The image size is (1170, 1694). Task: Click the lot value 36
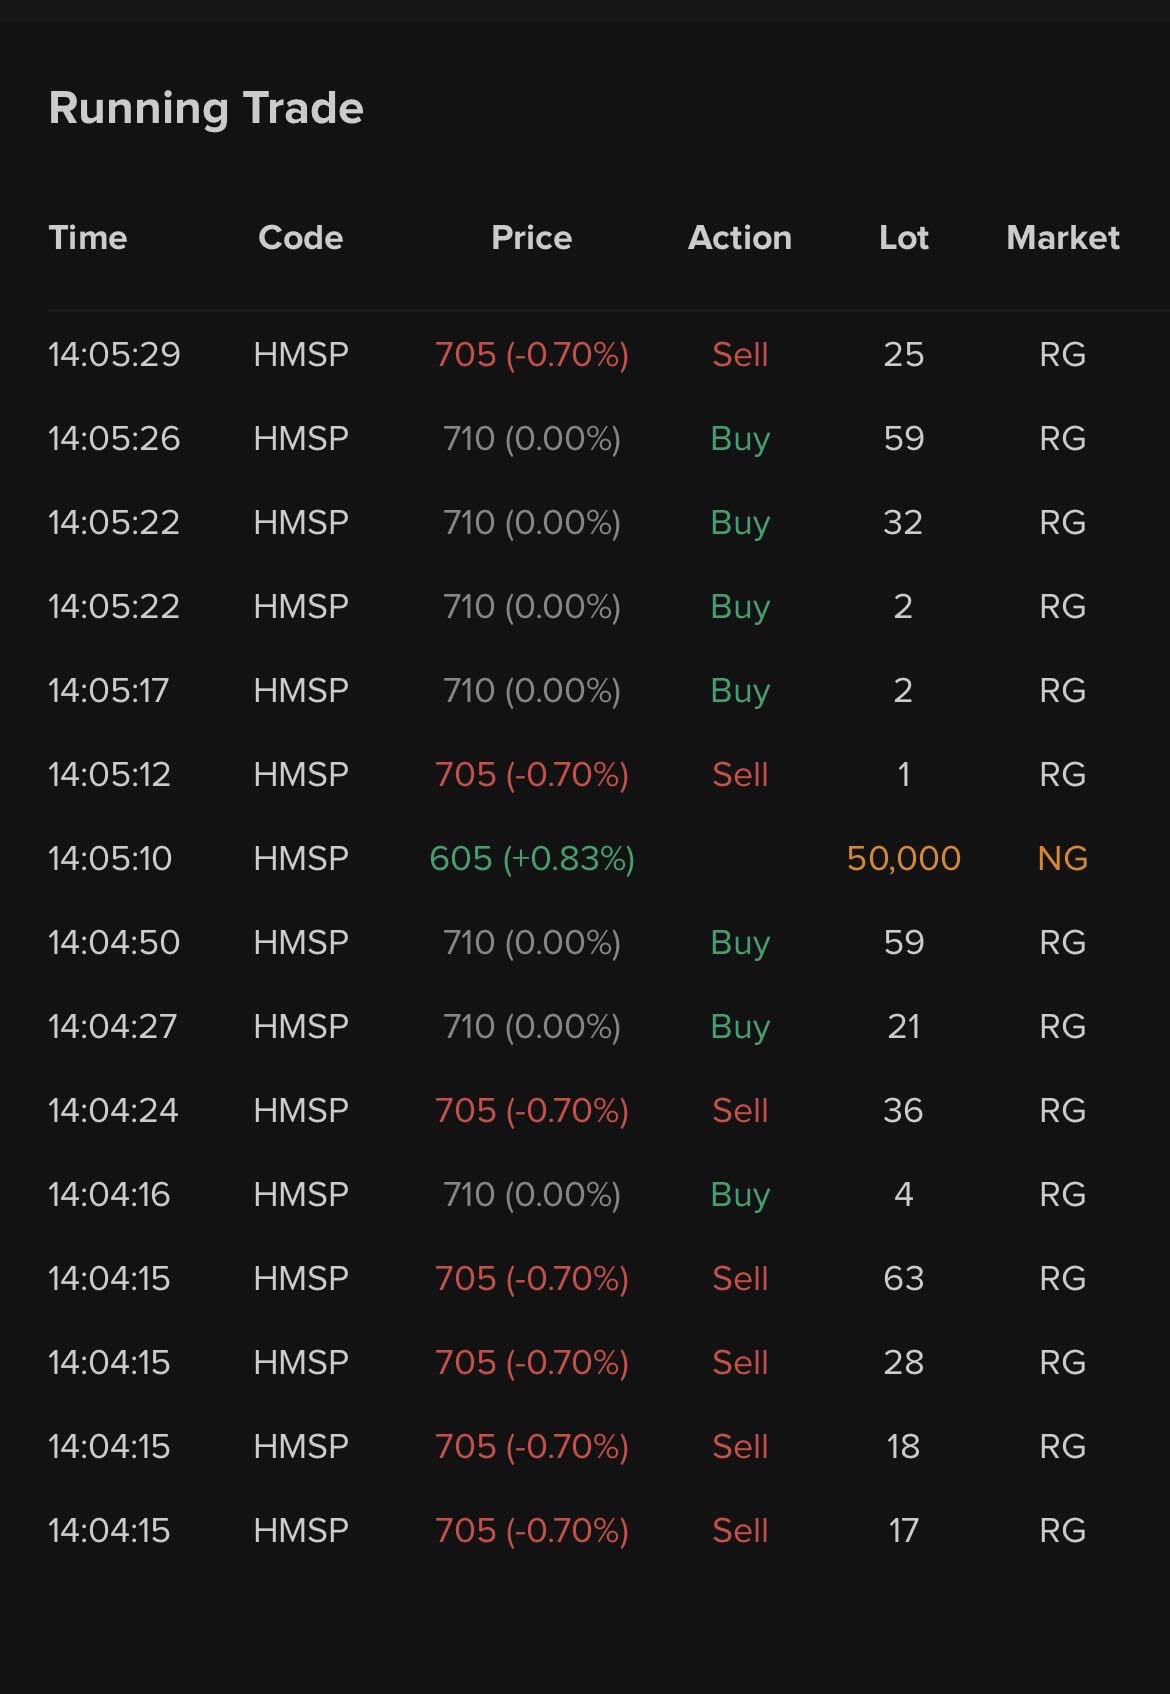[x=903, y=1110]
